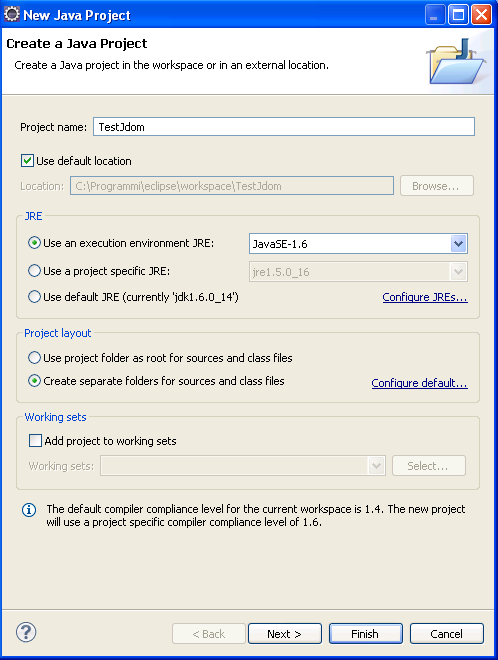This screenshot has width=498, height=660.
Task: Minimize the New Java Project dialog
Action: [x=435, y=15]
